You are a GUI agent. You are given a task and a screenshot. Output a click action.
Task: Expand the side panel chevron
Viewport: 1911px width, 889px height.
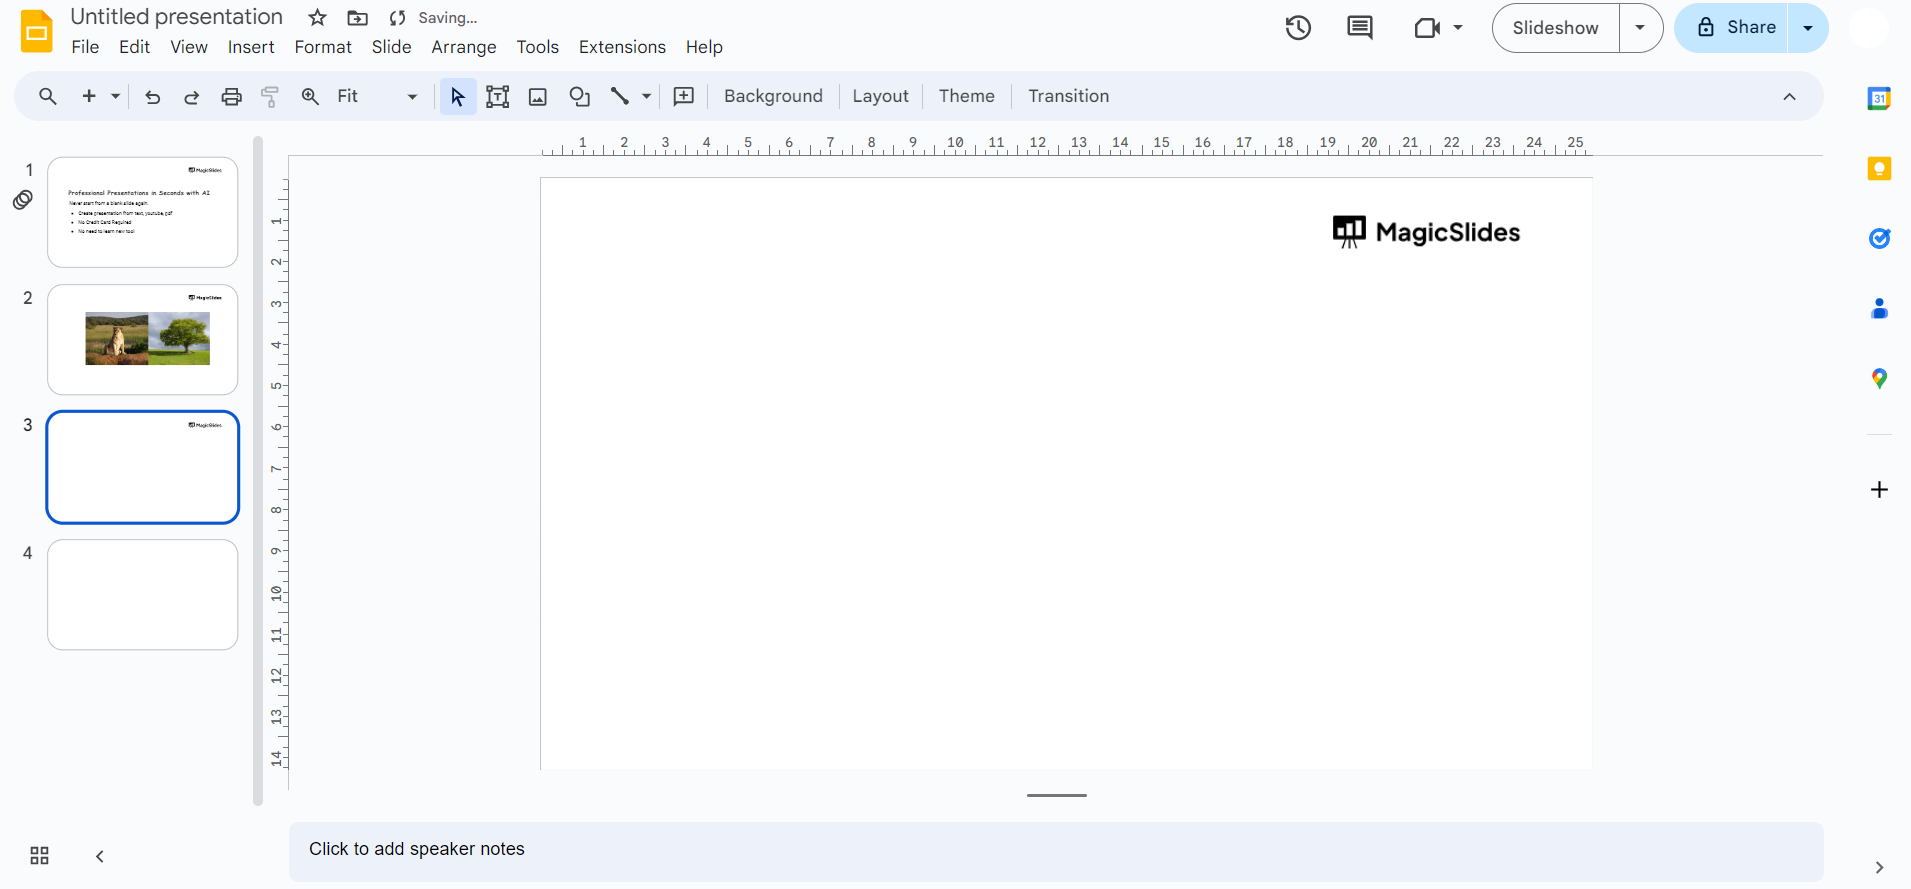point(1879,867)
